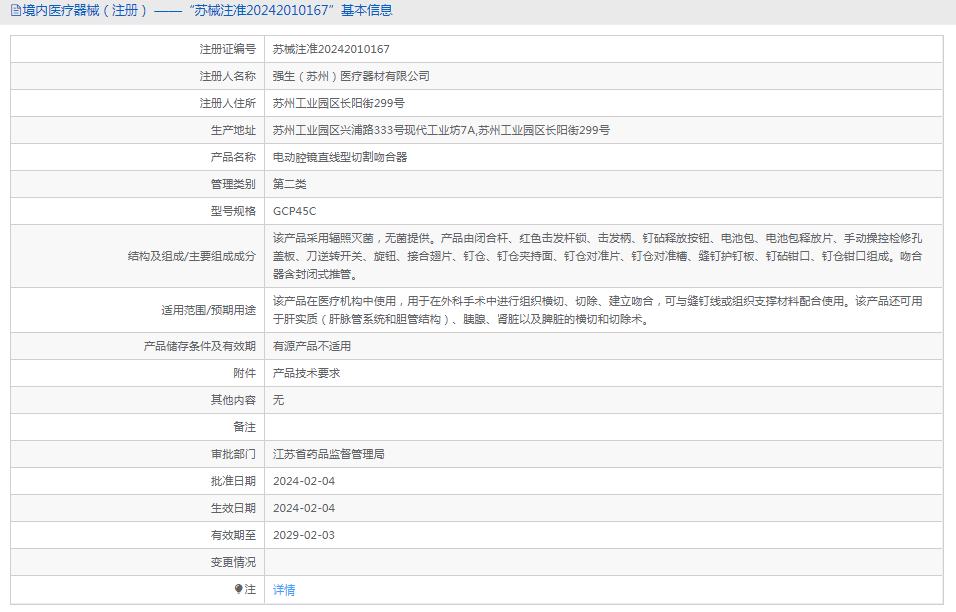Click the 备注 label
Screen dimensions: 956x612
[x=244, y=427]
